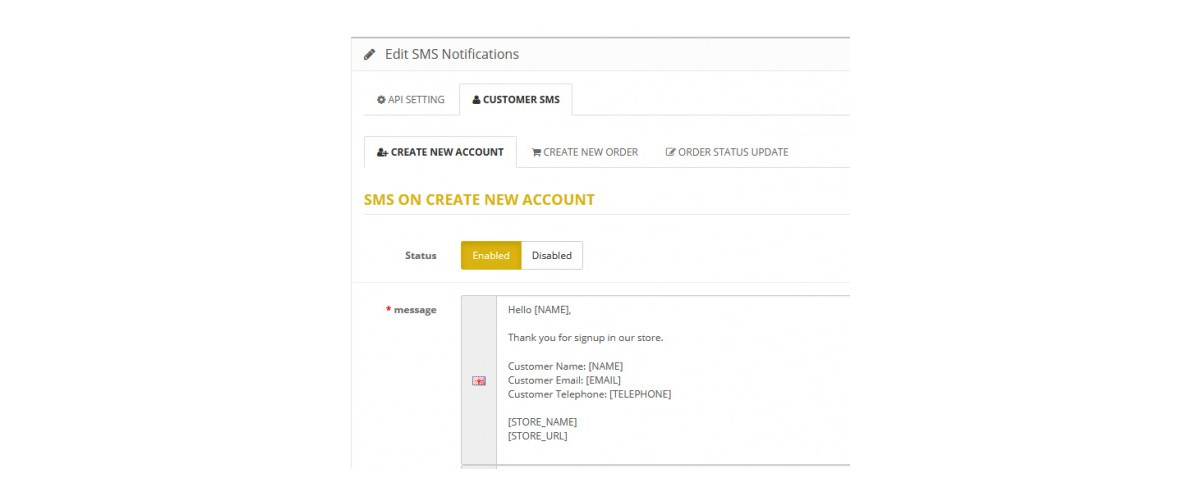Click the required message field label

[x=411, y=310]
